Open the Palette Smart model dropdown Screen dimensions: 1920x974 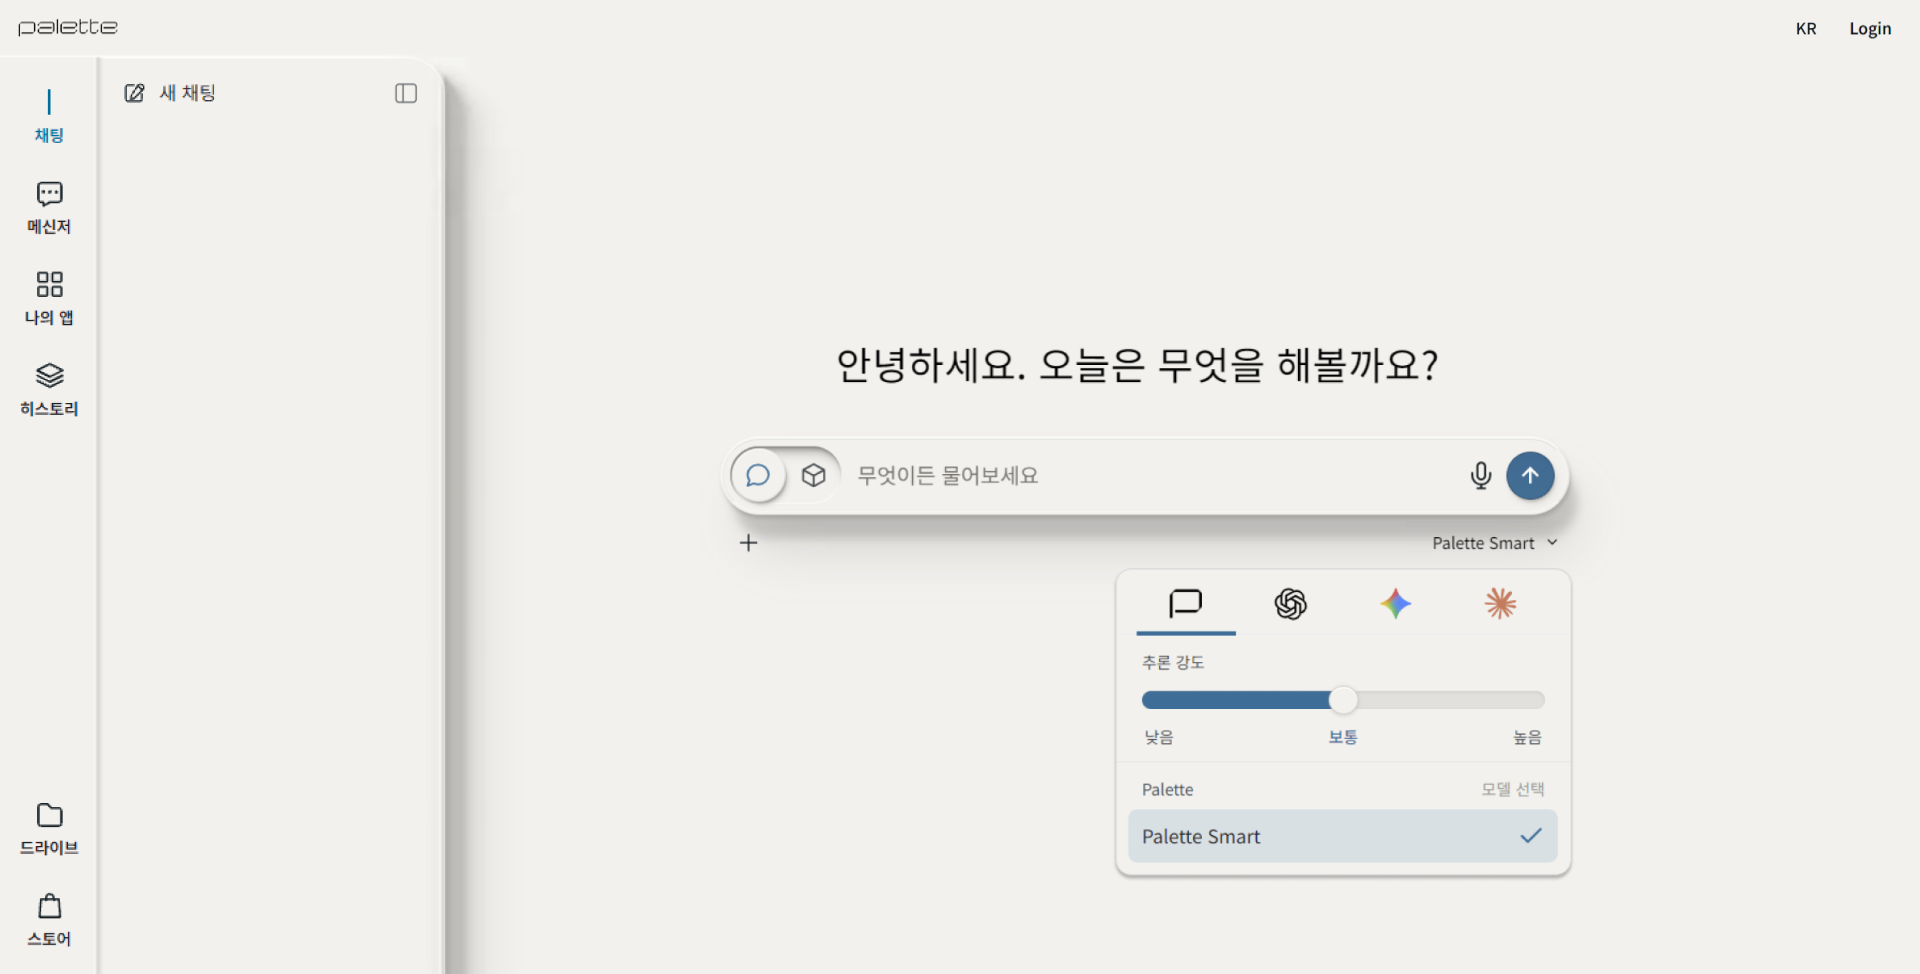coord(1495,543)
